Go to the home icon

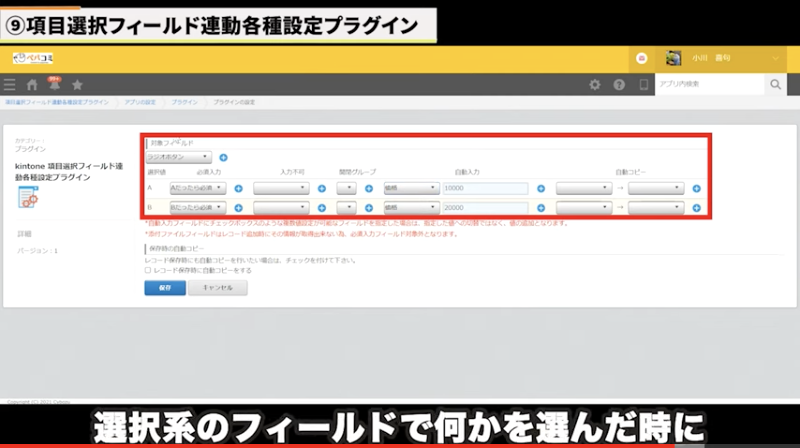[32, 85]
